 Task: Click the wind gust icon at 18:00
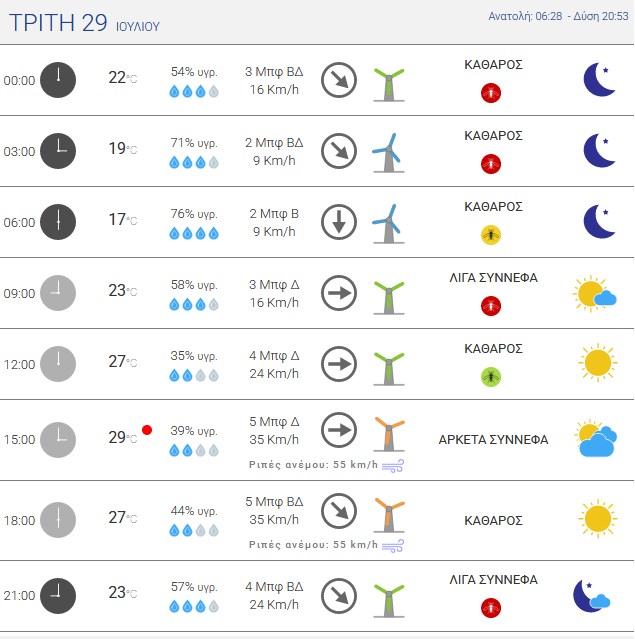click(392, 546)
